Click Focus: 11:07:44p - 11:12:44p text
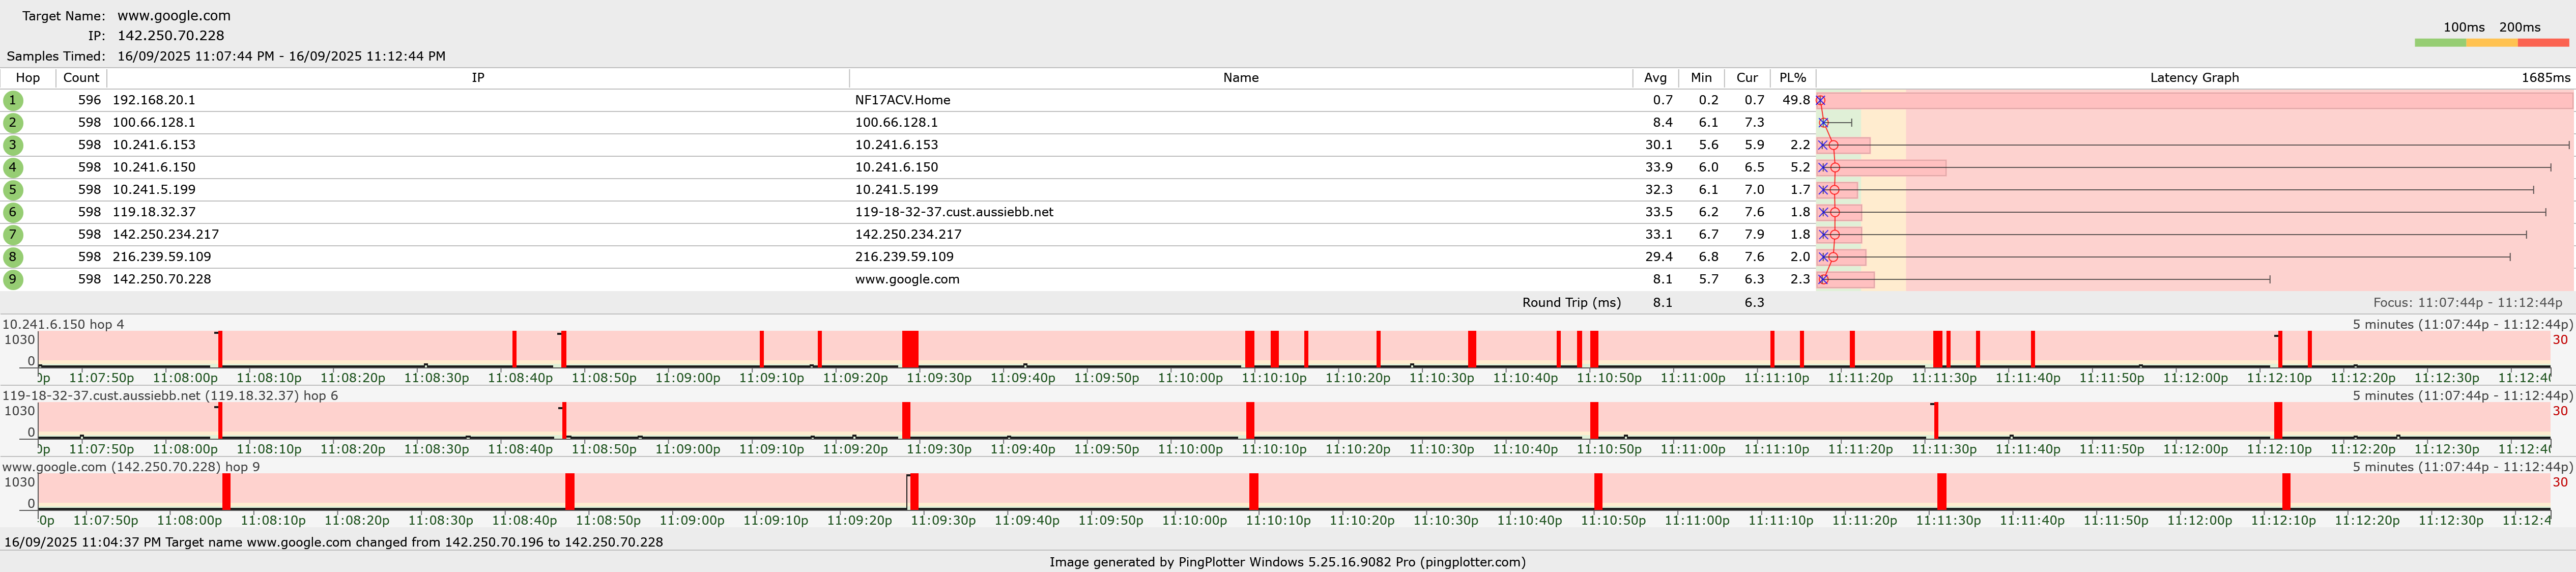The height and width of the screenshot is (572, 2576). (x=2467, y=302)
